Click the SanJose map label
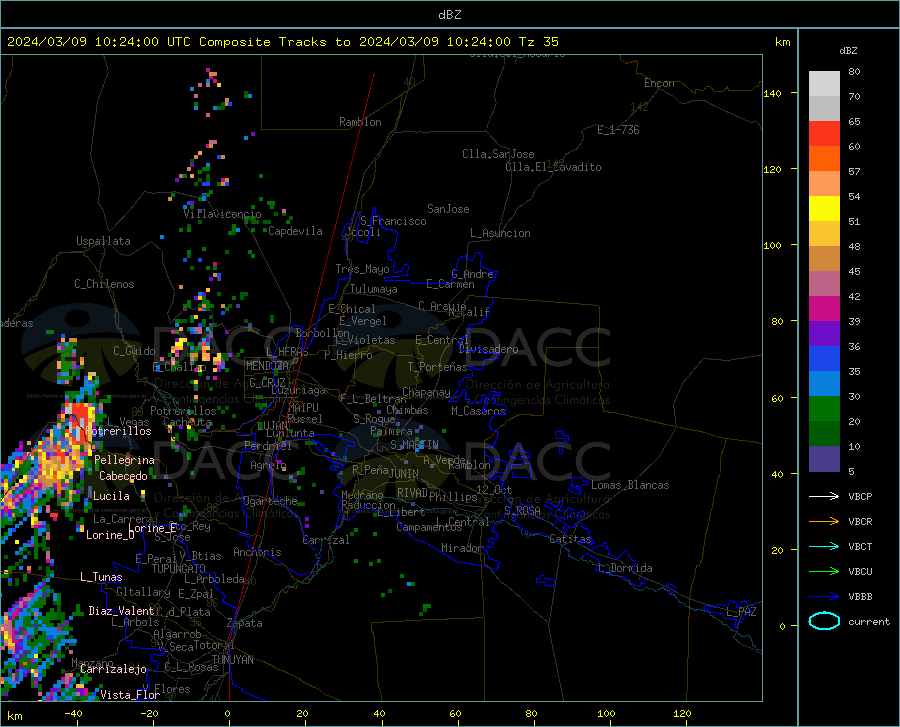The image size is (900, 727). pos(448,209)
